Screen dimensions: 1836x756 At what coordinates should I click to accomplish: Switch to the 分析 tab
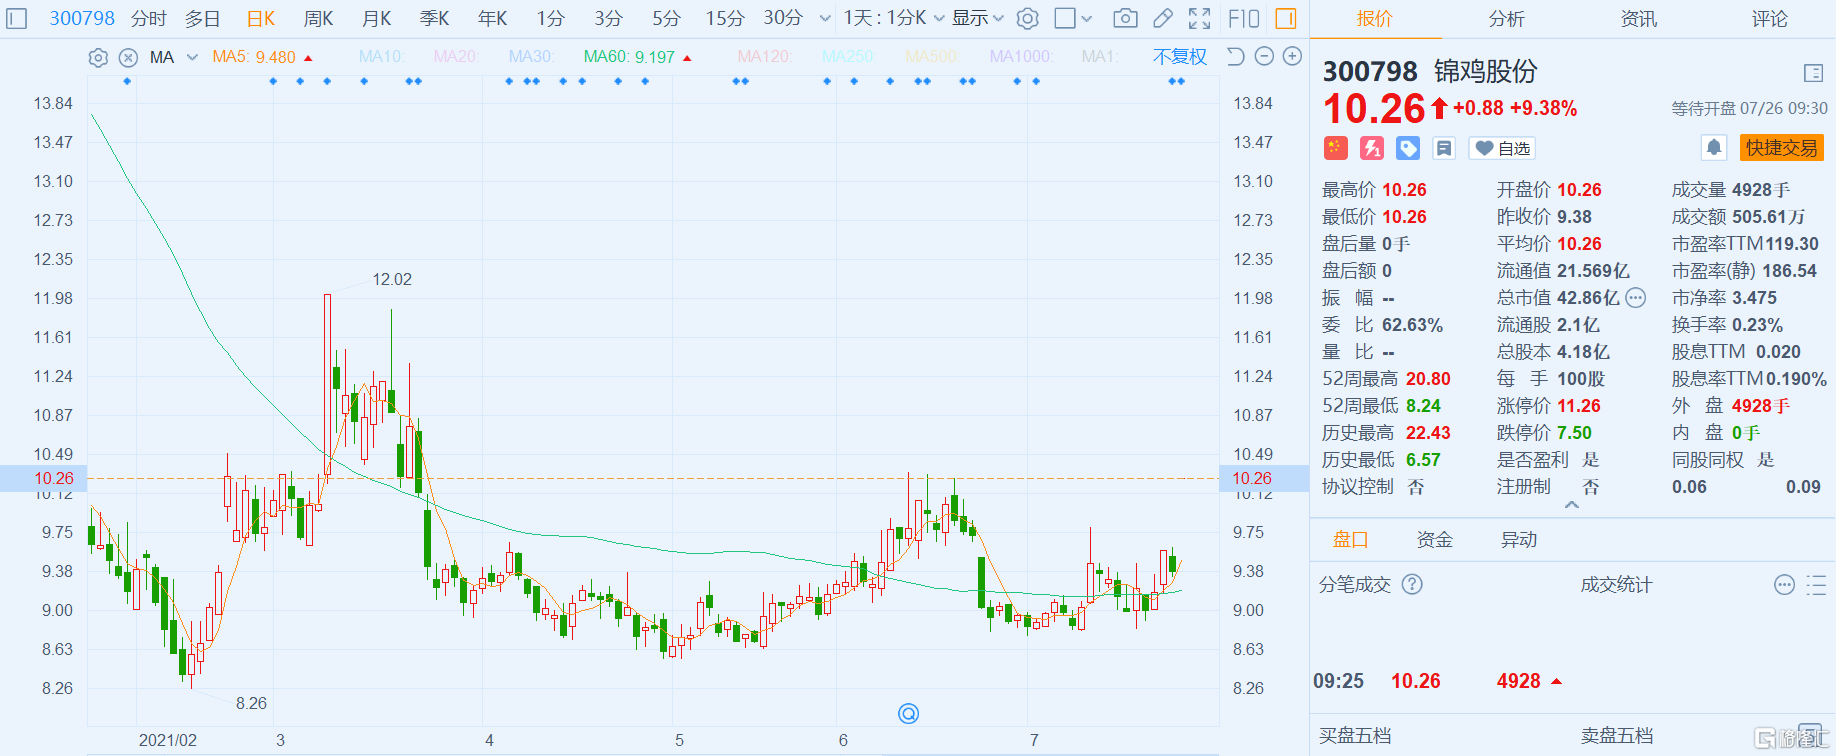pos(1506,19)
